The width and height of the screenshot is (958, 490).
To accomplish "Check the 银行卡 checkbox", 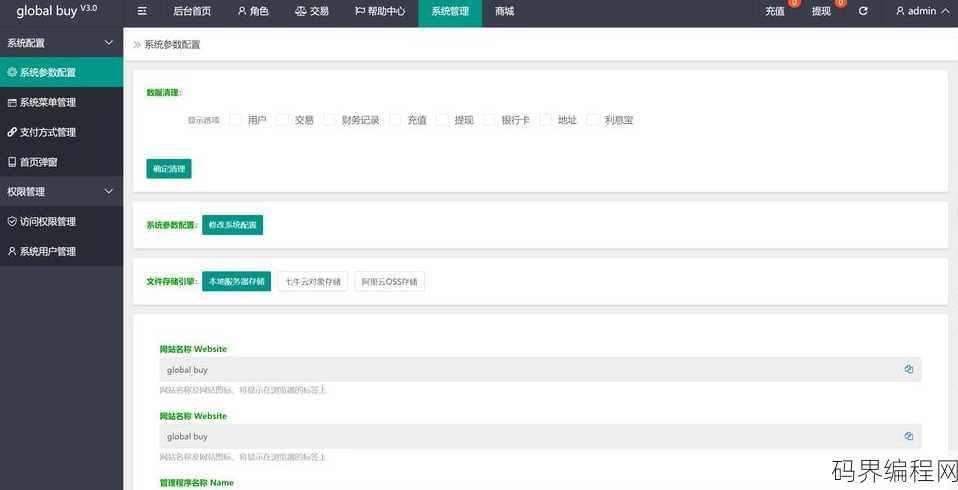I will pos(489,120).
